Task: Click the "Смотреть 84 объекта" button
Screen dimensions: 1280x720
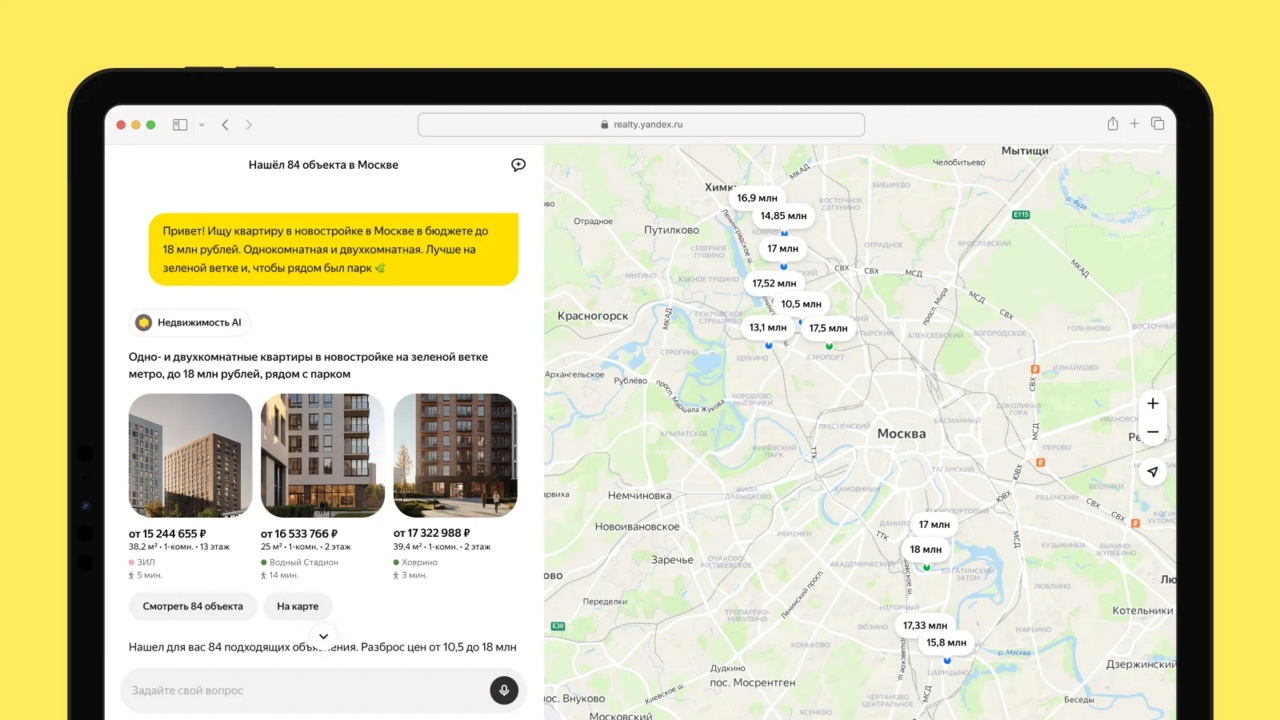Action: [193, 606]
